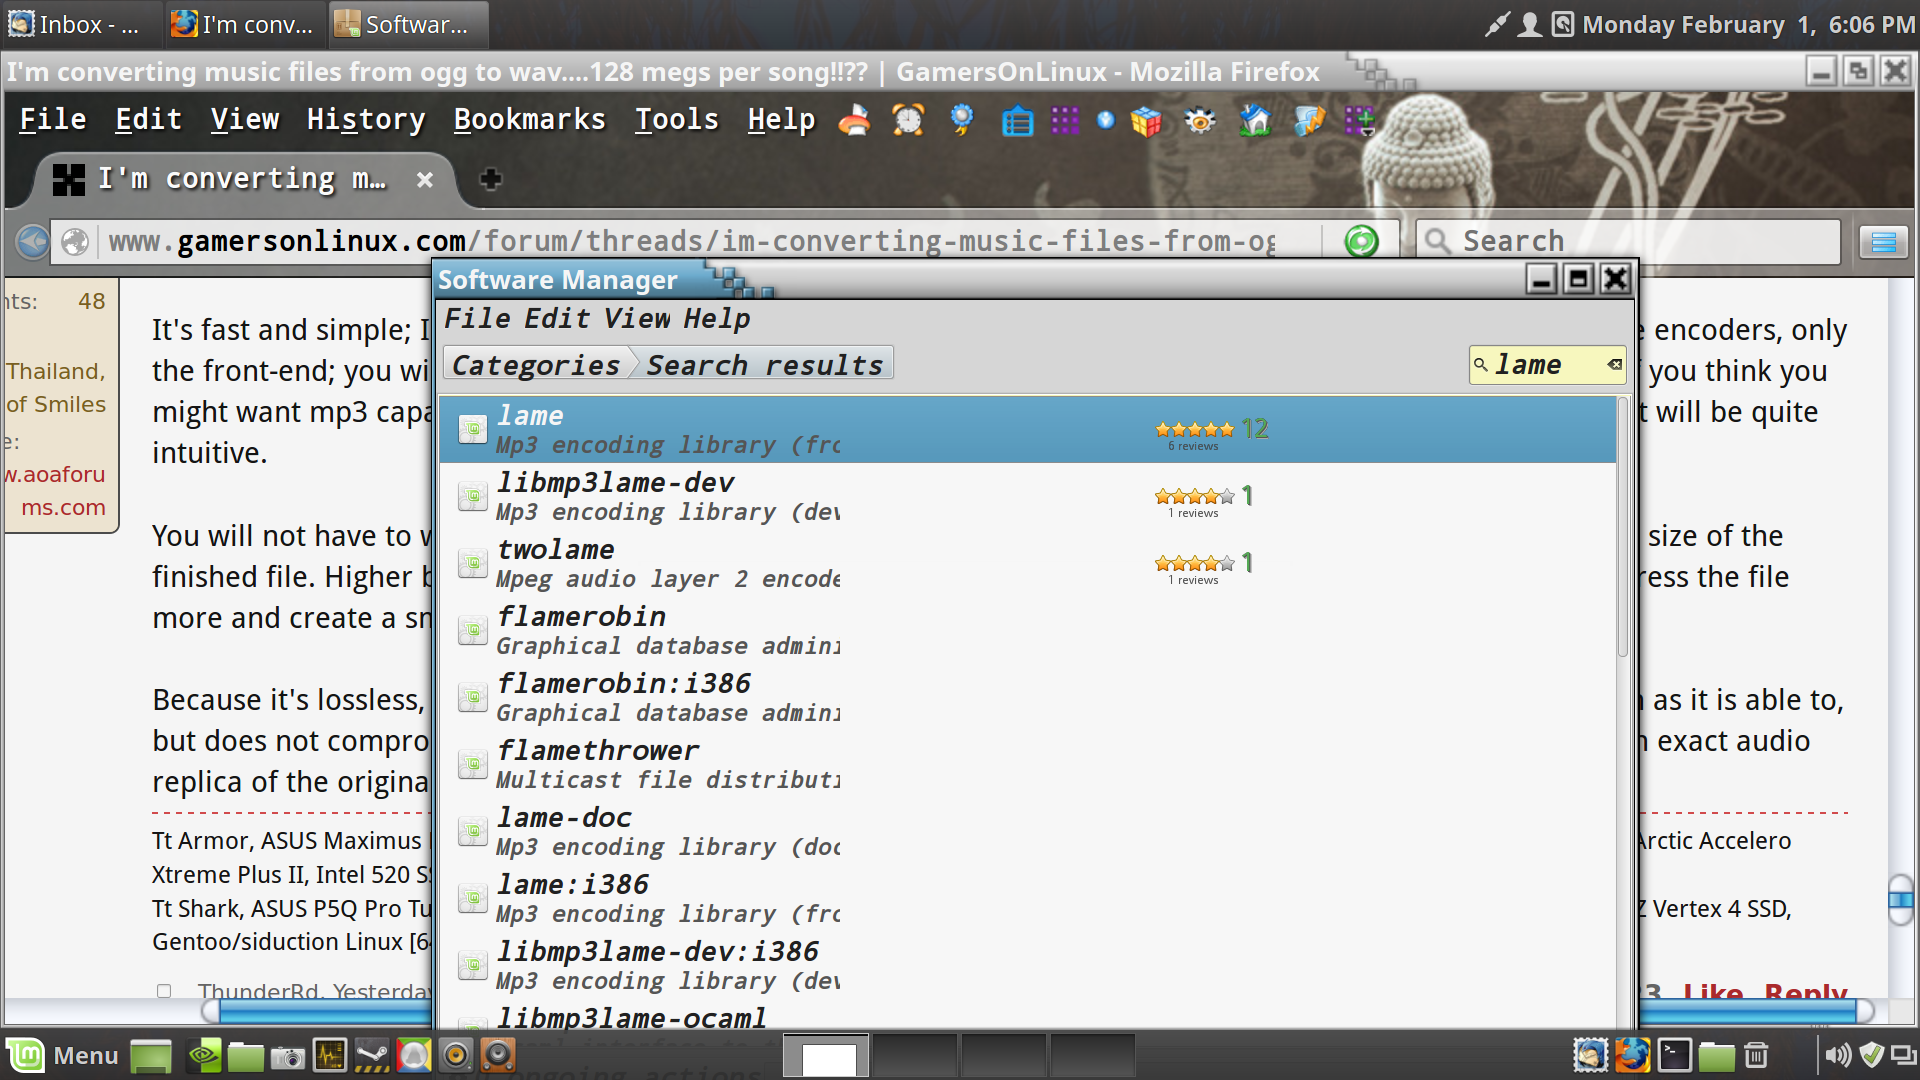Select the libmp3lame-dev:i386 package
The width and height of the screenshot is (1920, 1080).
1027,965
